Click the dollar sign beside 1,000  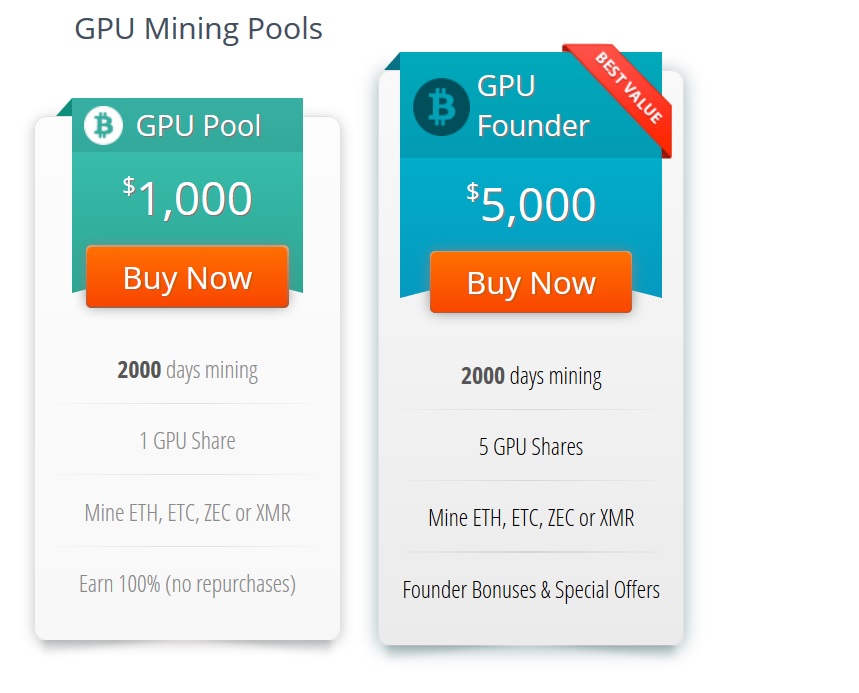click(x=129, y=185)
